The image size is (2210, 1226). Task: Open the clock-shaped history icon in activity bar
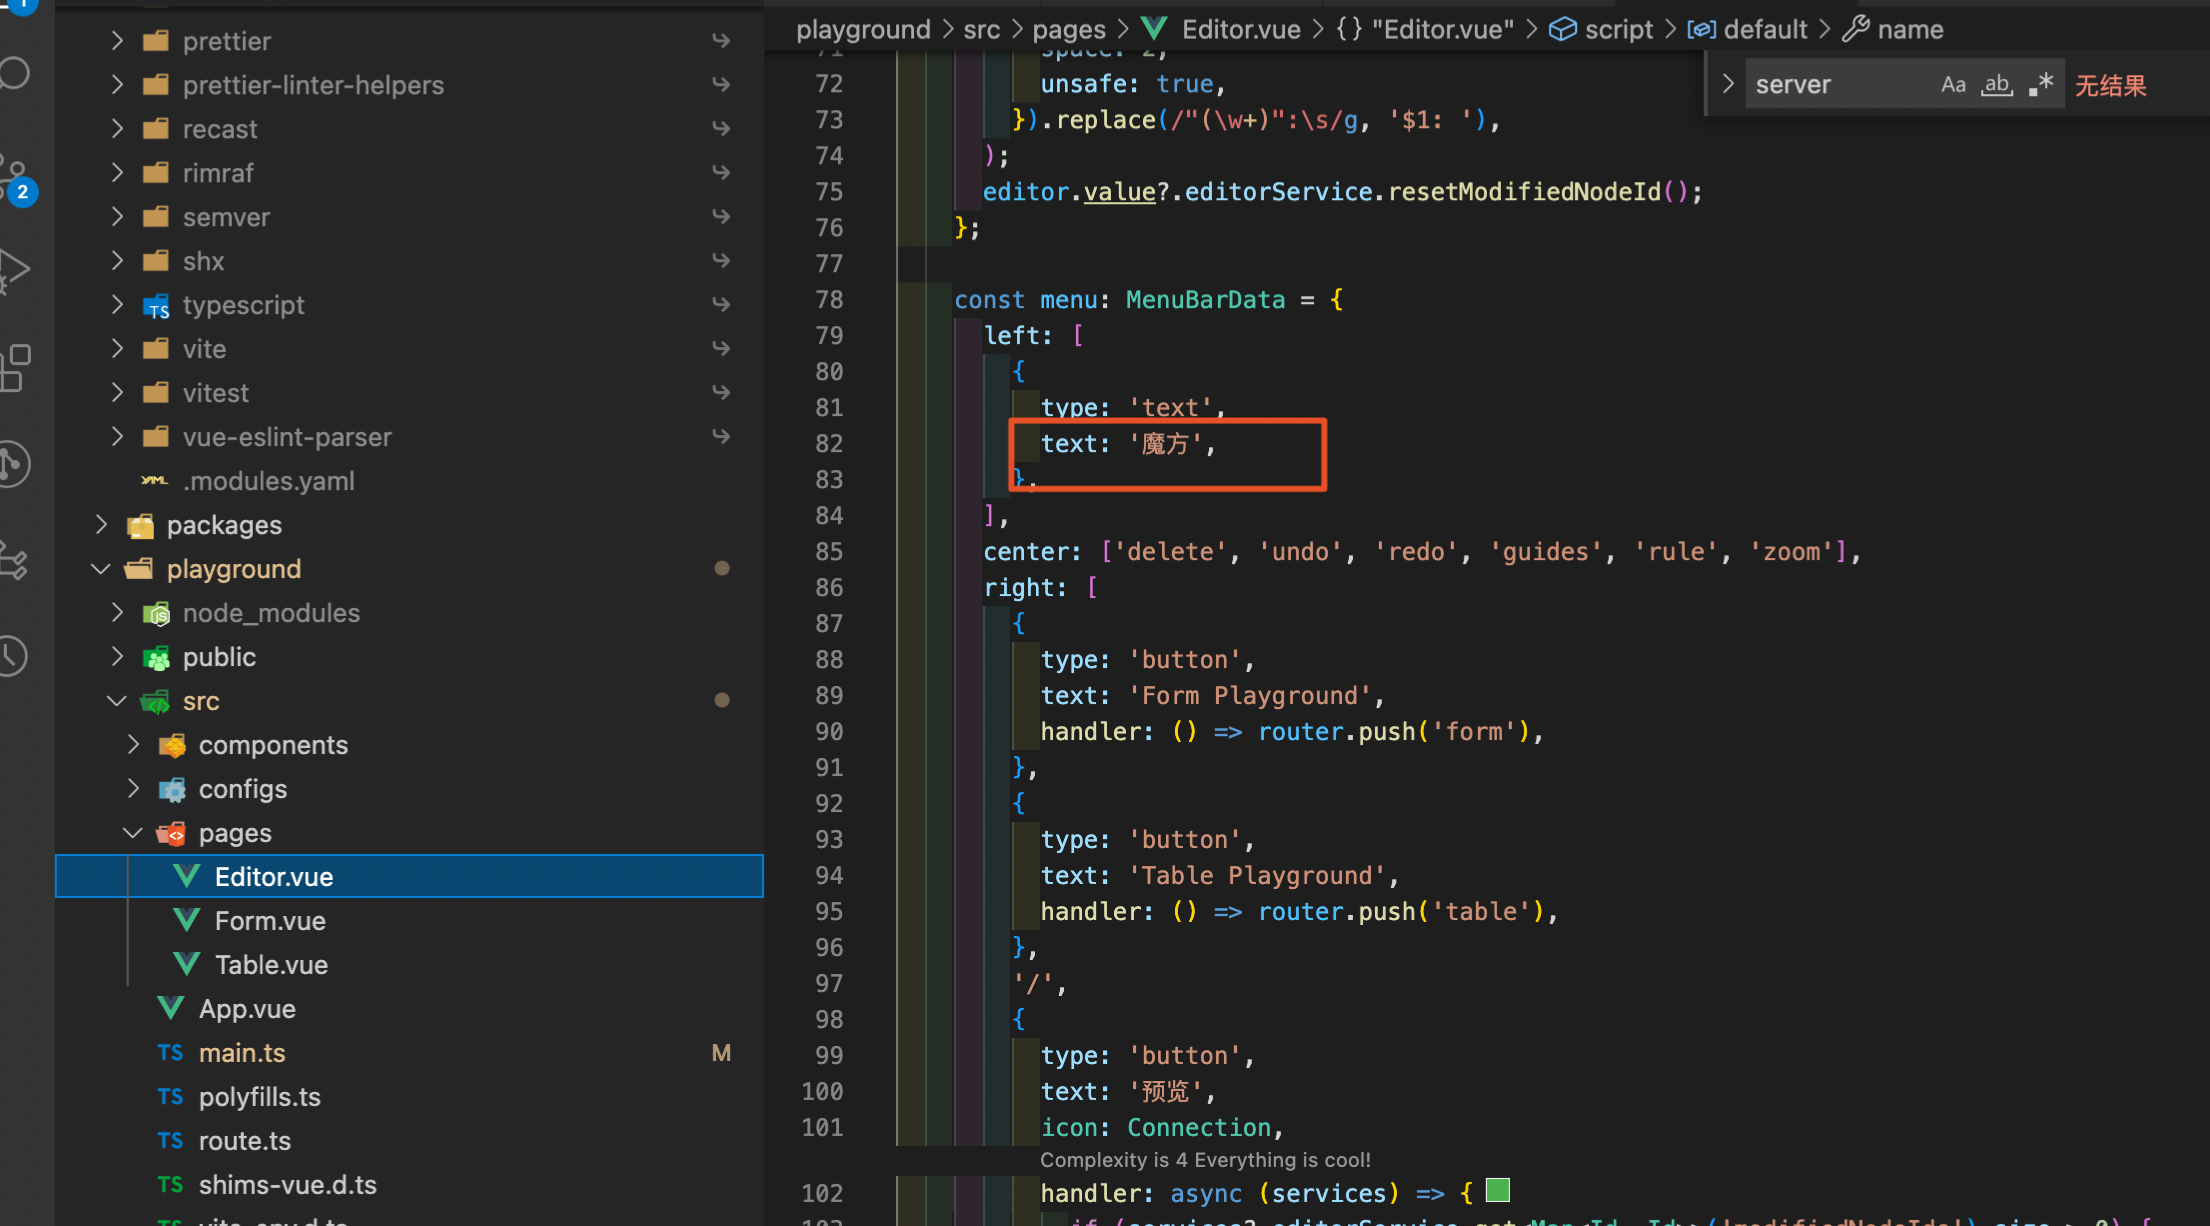click(14, 655)
